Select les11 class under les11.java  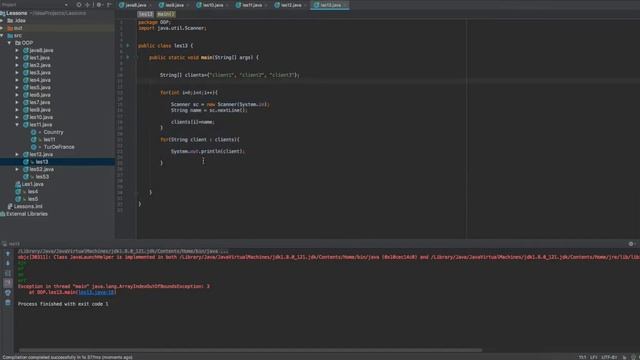point(49,139)
